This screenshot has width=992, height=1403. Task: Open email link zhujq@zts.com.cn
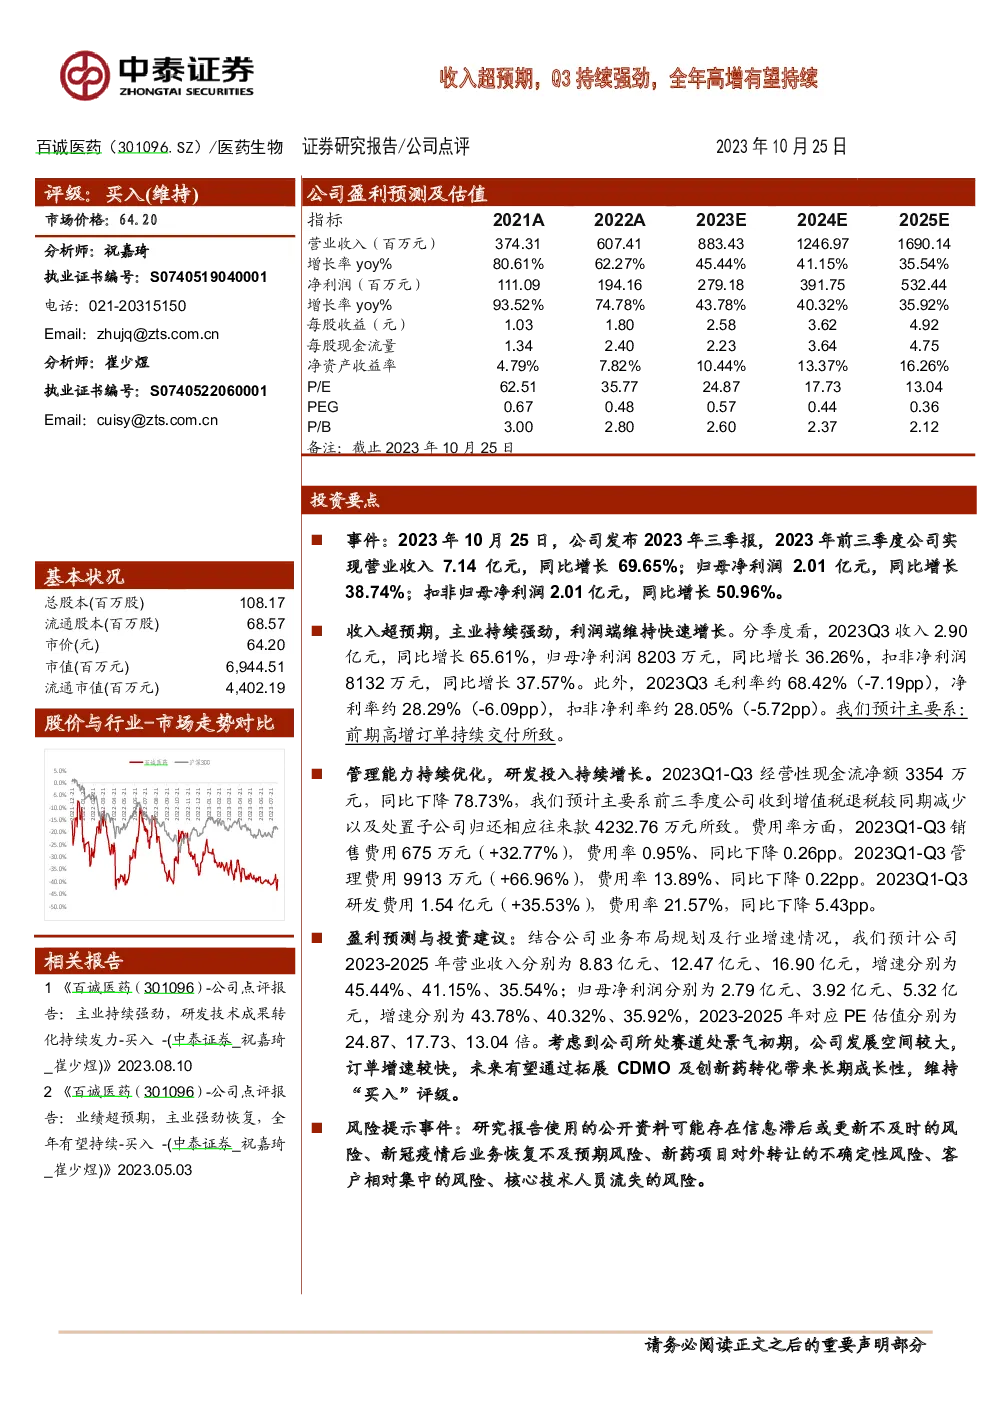(158, 334)
